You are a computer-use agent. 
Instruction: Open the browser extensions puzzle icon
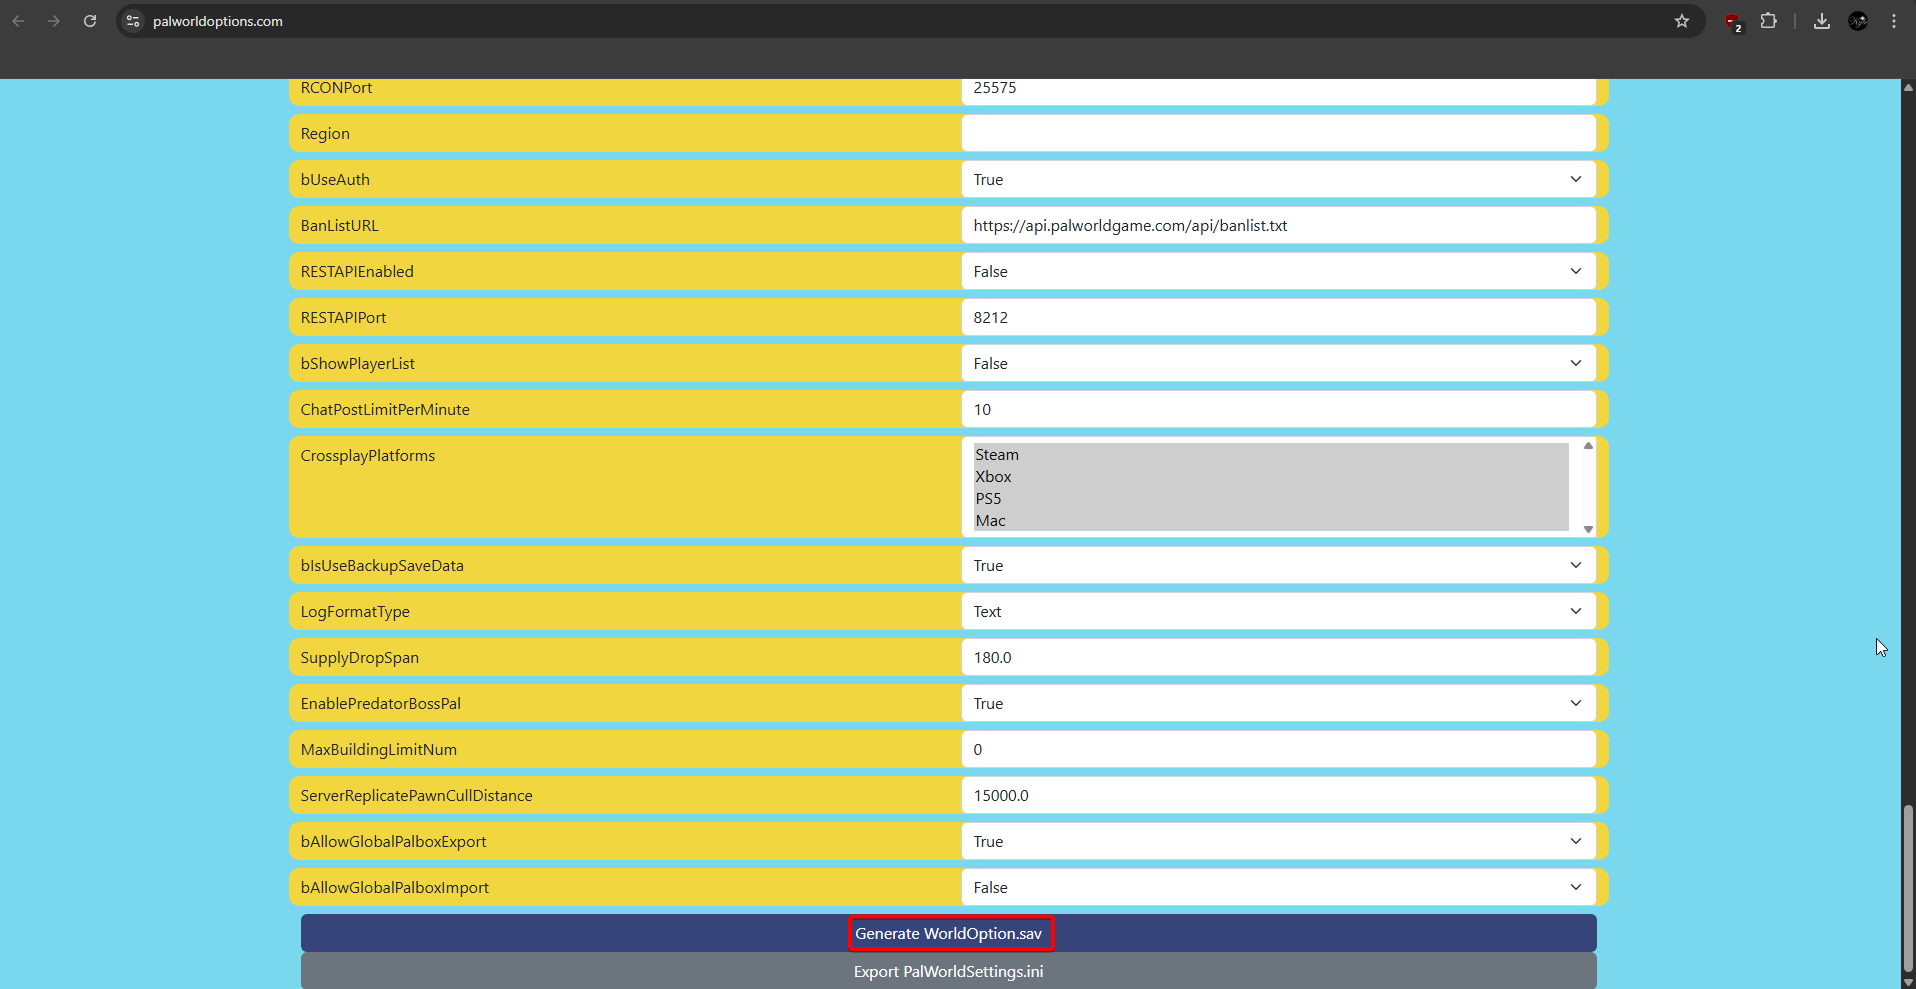click(x=1768, y=21)
